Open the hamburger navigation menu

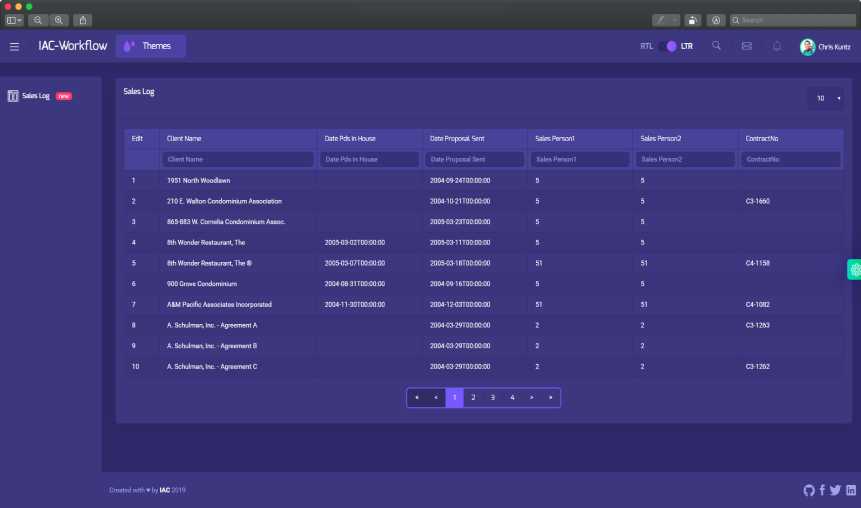14,46
